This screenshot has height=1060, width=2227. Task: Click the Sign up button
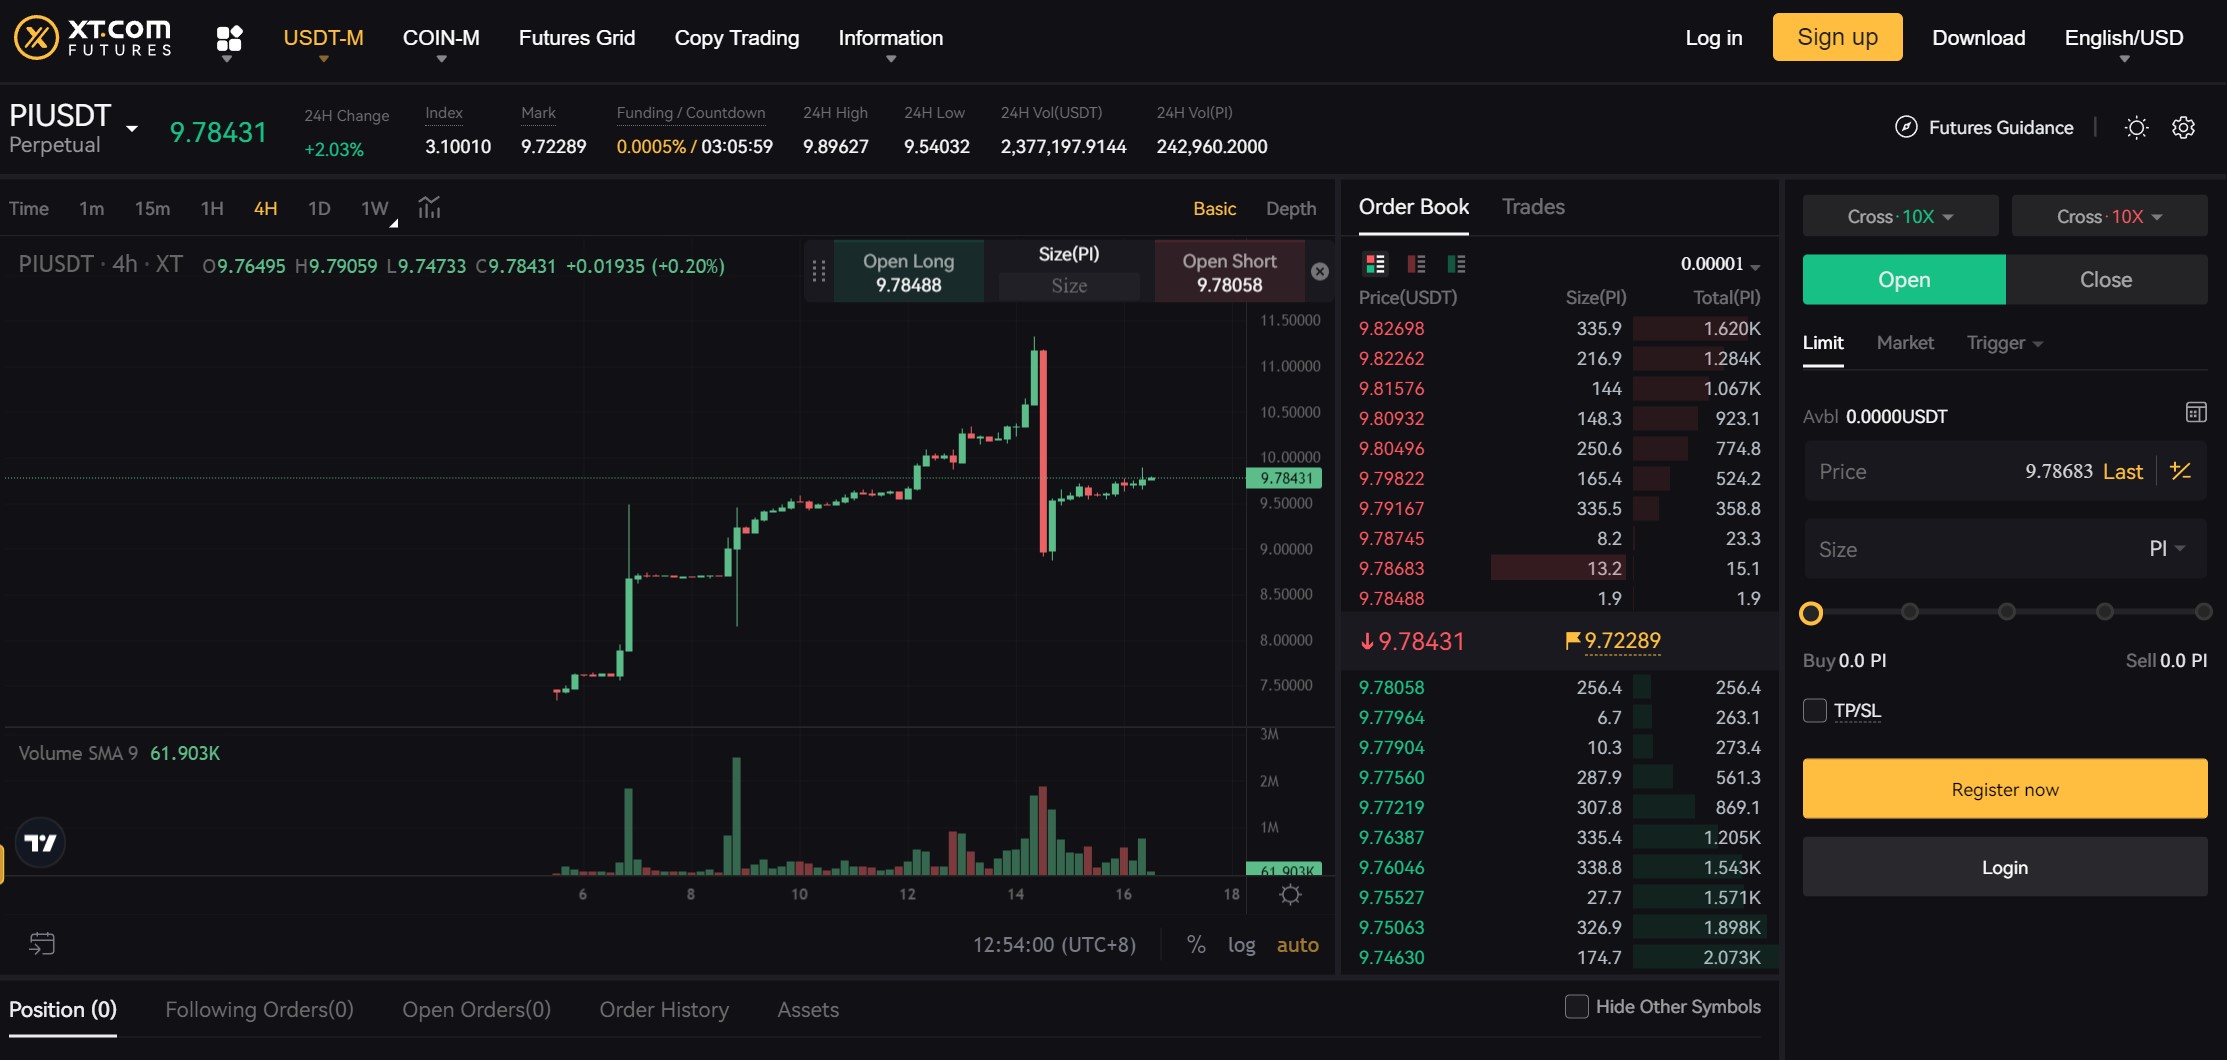[x=1837, y=38]
